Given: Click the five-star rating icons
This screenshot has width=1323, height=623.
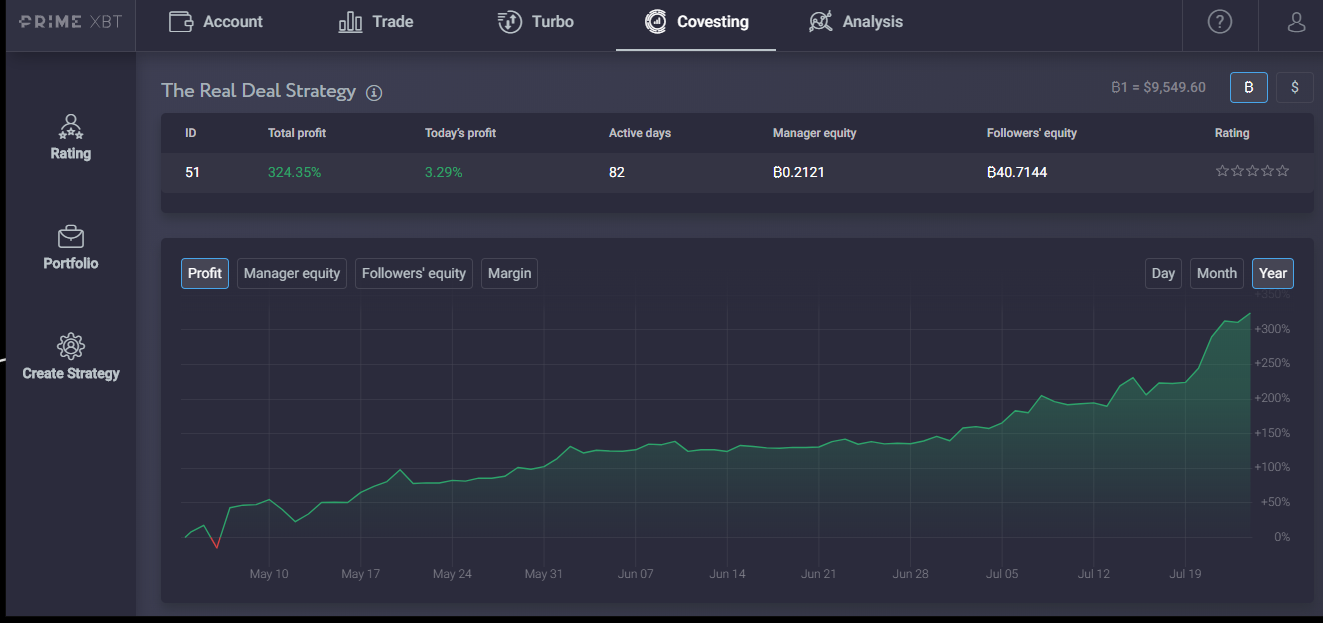Looking at the screenshot, I should [1252, 172].
